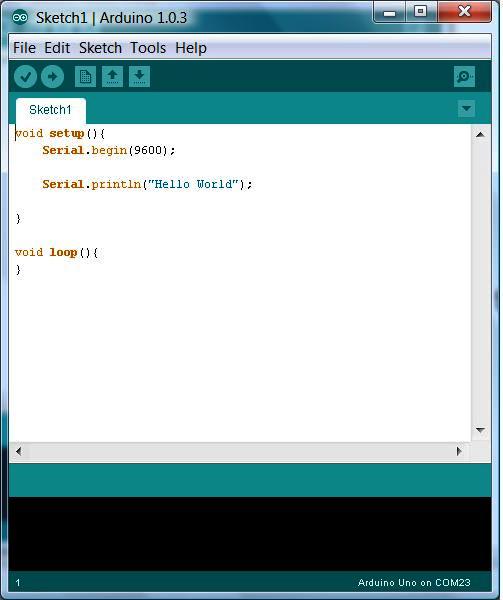The width and height of the screenshot is (503, 600).
Task: Place cursor on Serial.begin(9600) line
Action: tap(109, 150)
